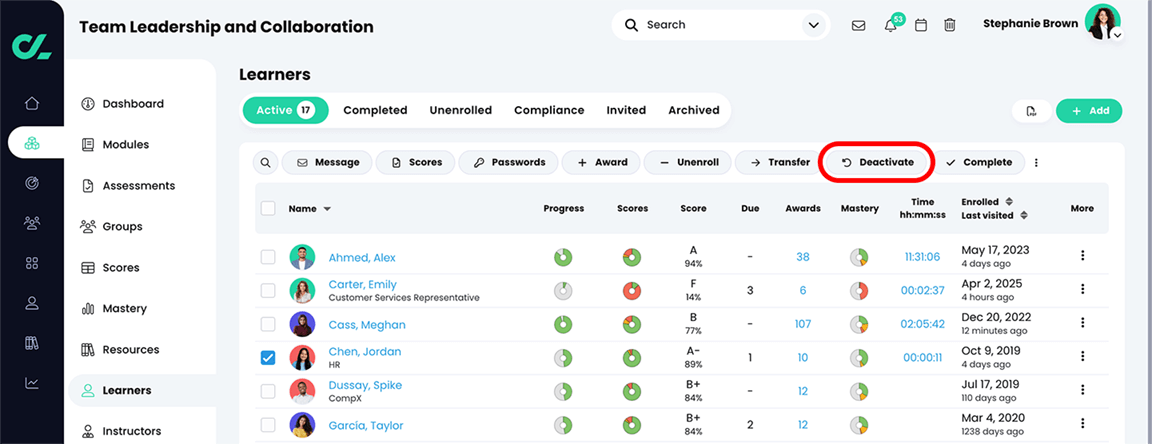Sort by Enrolled date arrows
The image size is (1152, 444).
1009,201
